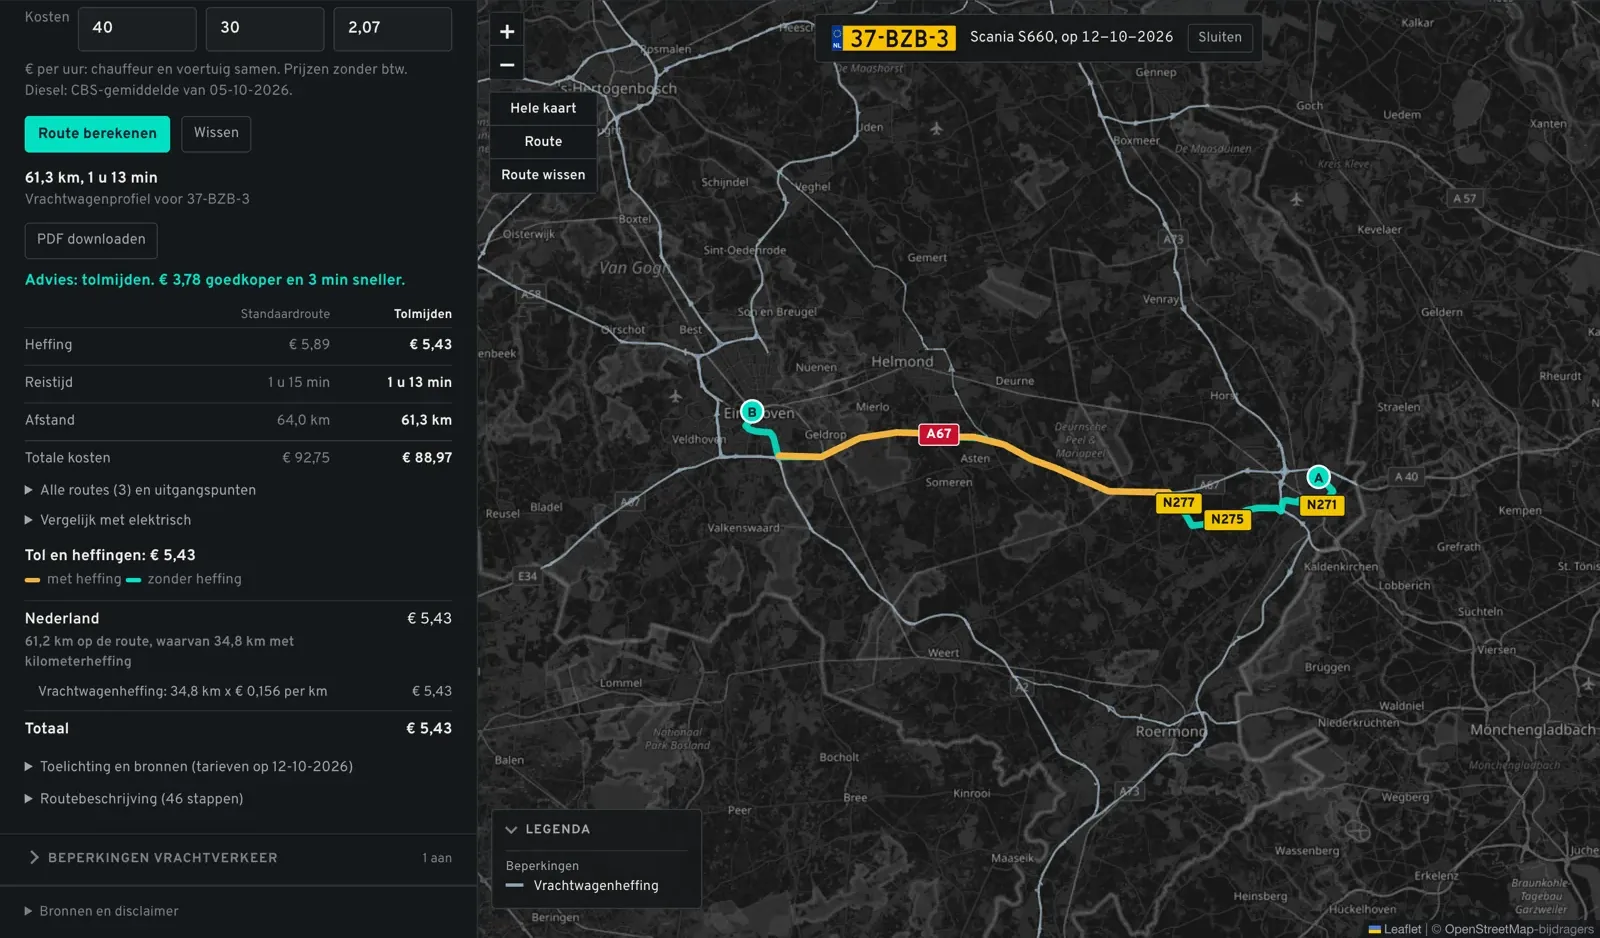Expand Bronnen en disclaimer section
The image size is (1600, 938).
tap(102, 911)
